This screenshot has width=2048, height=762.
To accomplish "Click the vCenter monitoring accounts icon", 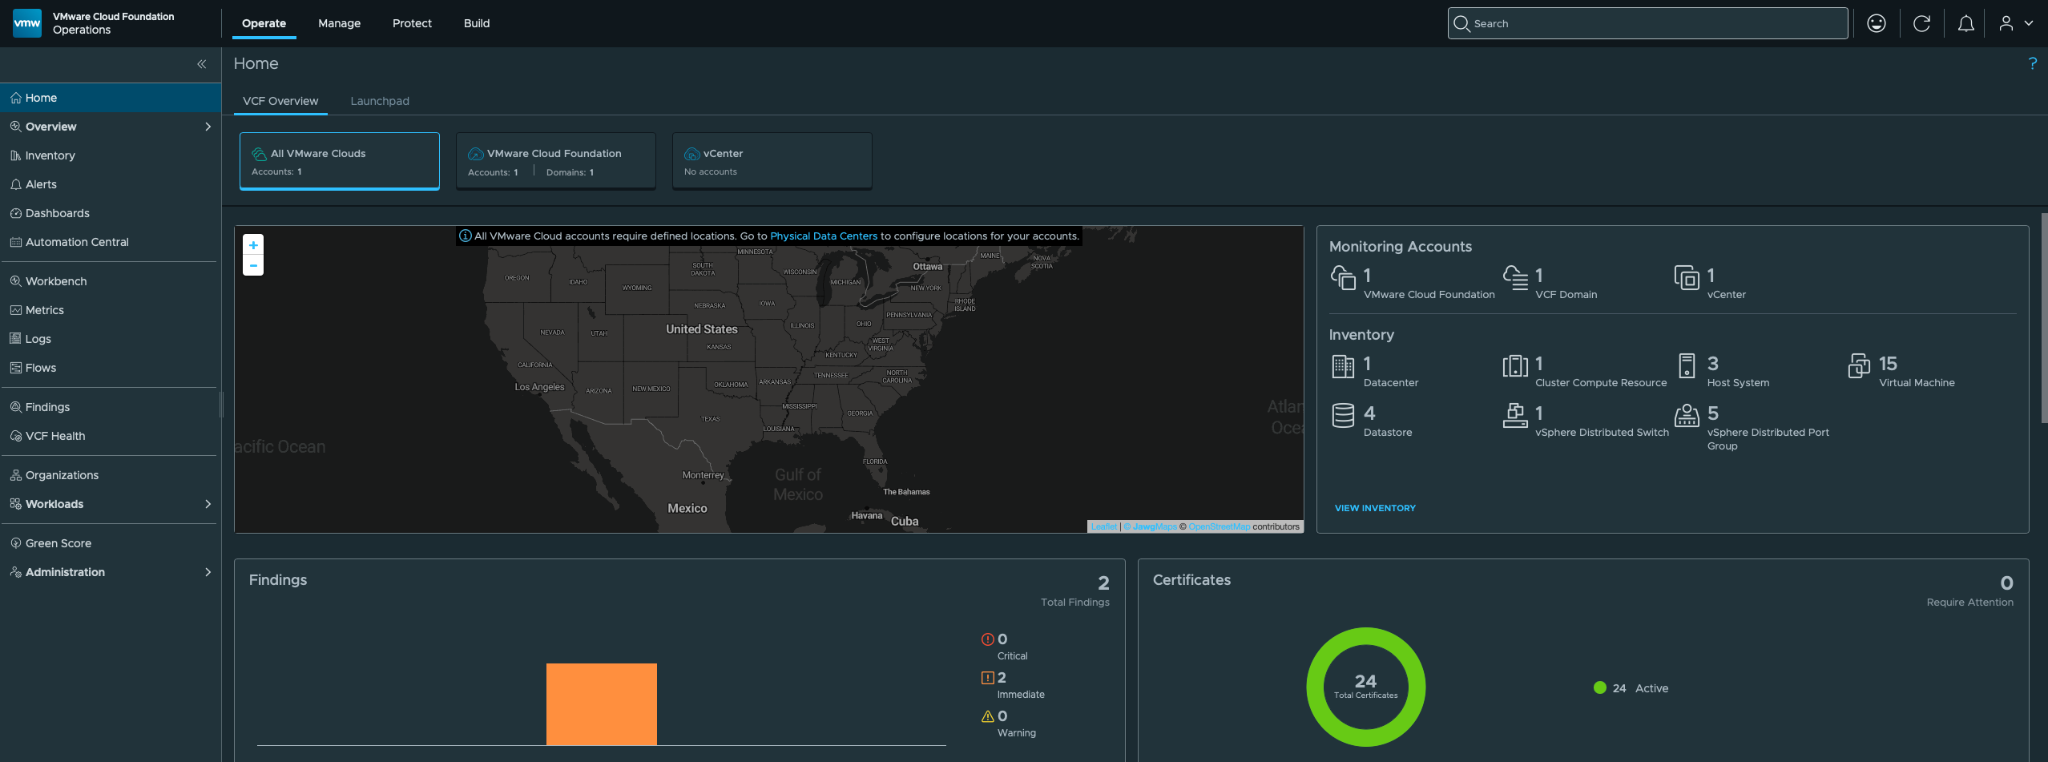I will coord(1686,277).
